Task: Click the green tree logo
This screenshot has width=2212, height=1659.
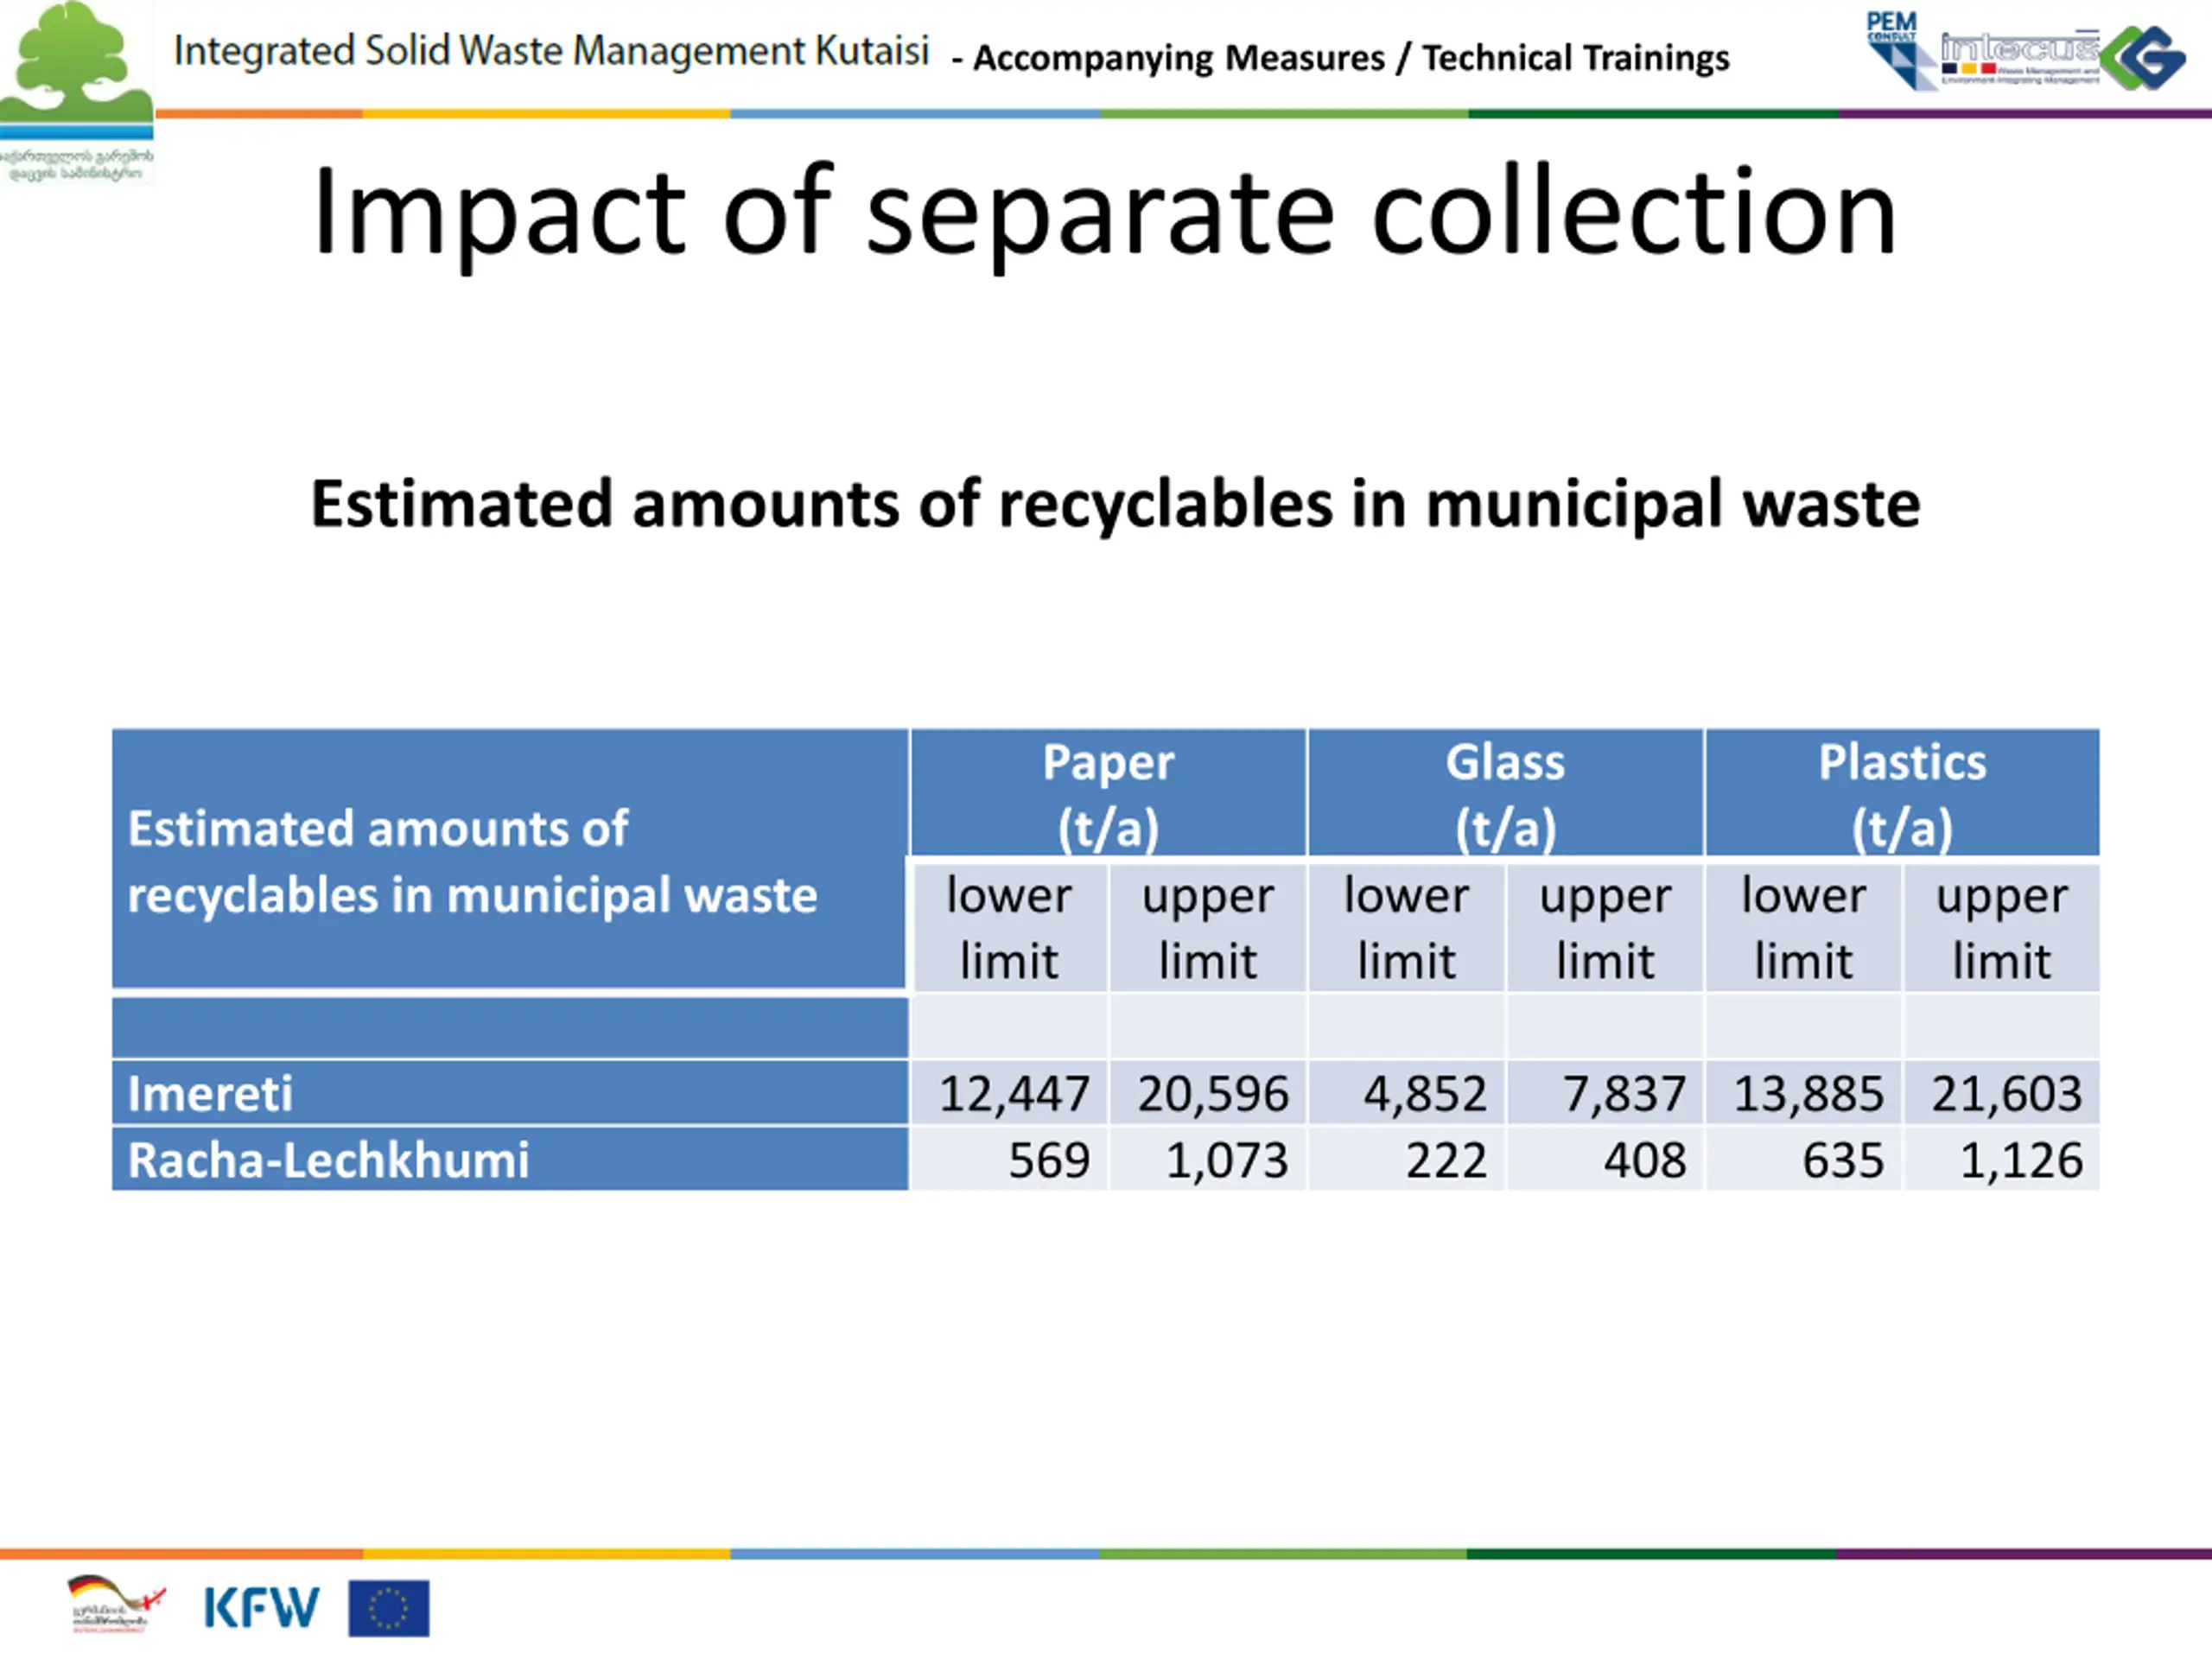Action: click(x=77, y=92)
